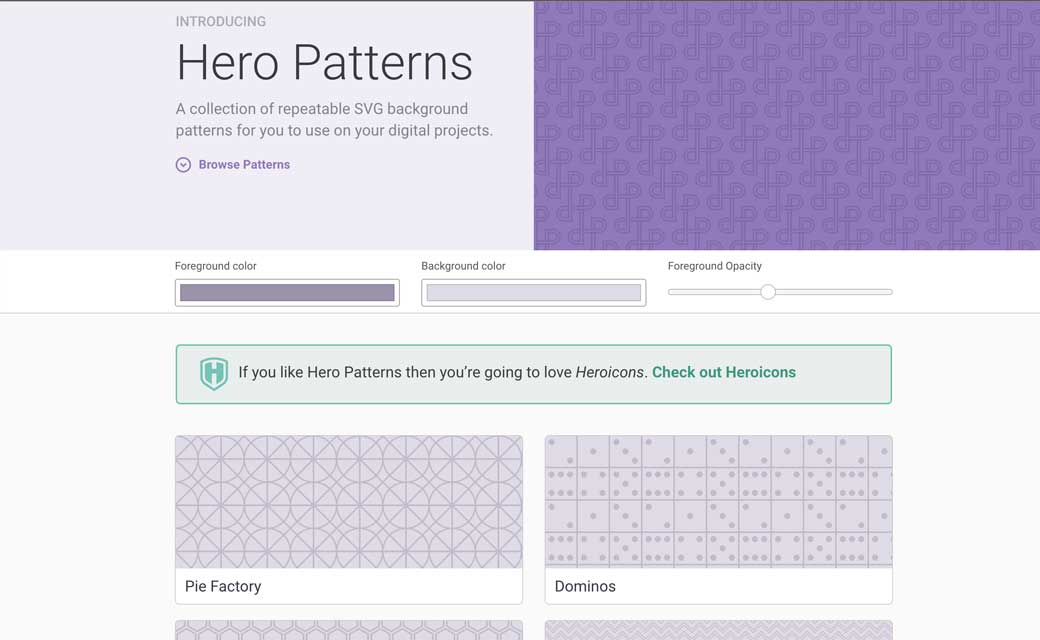Click the Foreground Opacity slider handle
Image resolution: width=1040 pixels, height=640 pixels.
coord(768,292)
